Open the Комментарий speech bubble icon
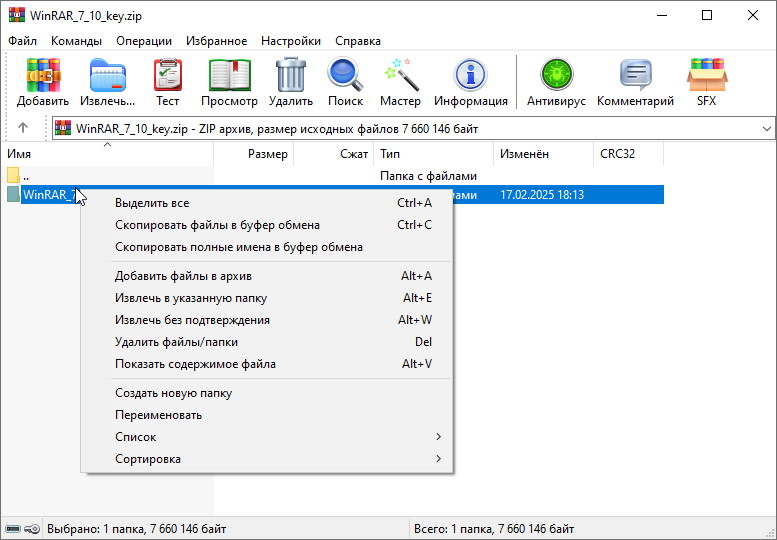Screen dimensions: 777x540 [635, 74]
